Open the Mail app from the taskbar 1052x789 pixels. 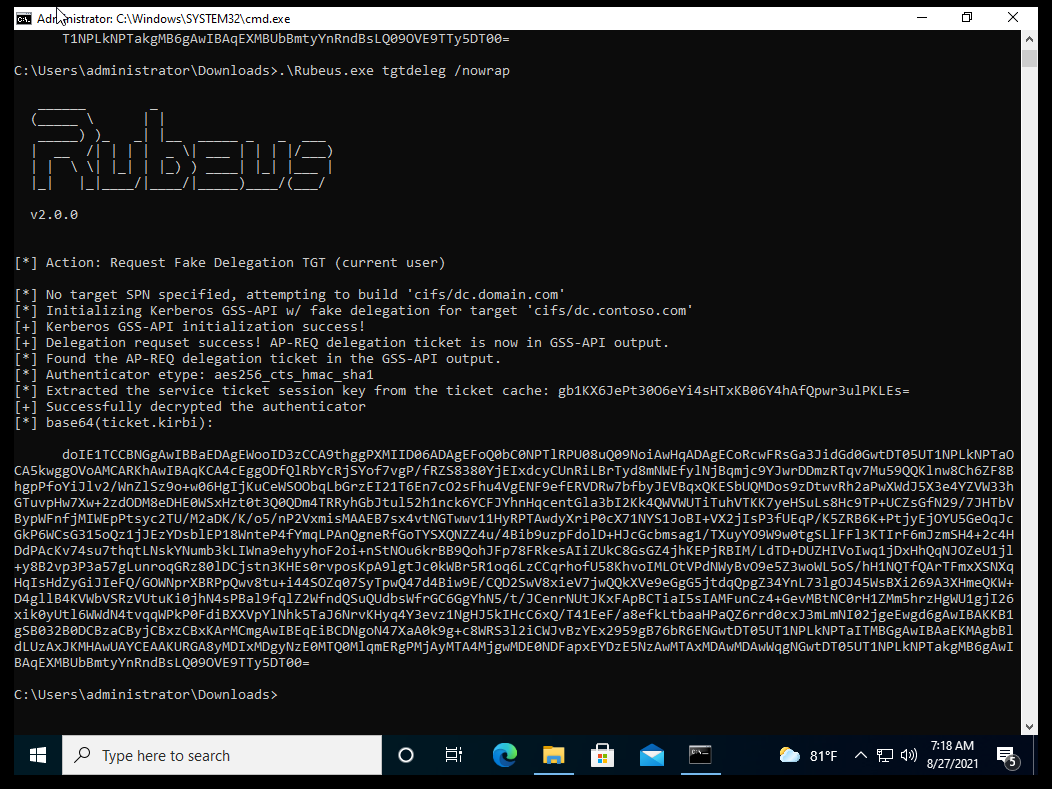(651, 755)
